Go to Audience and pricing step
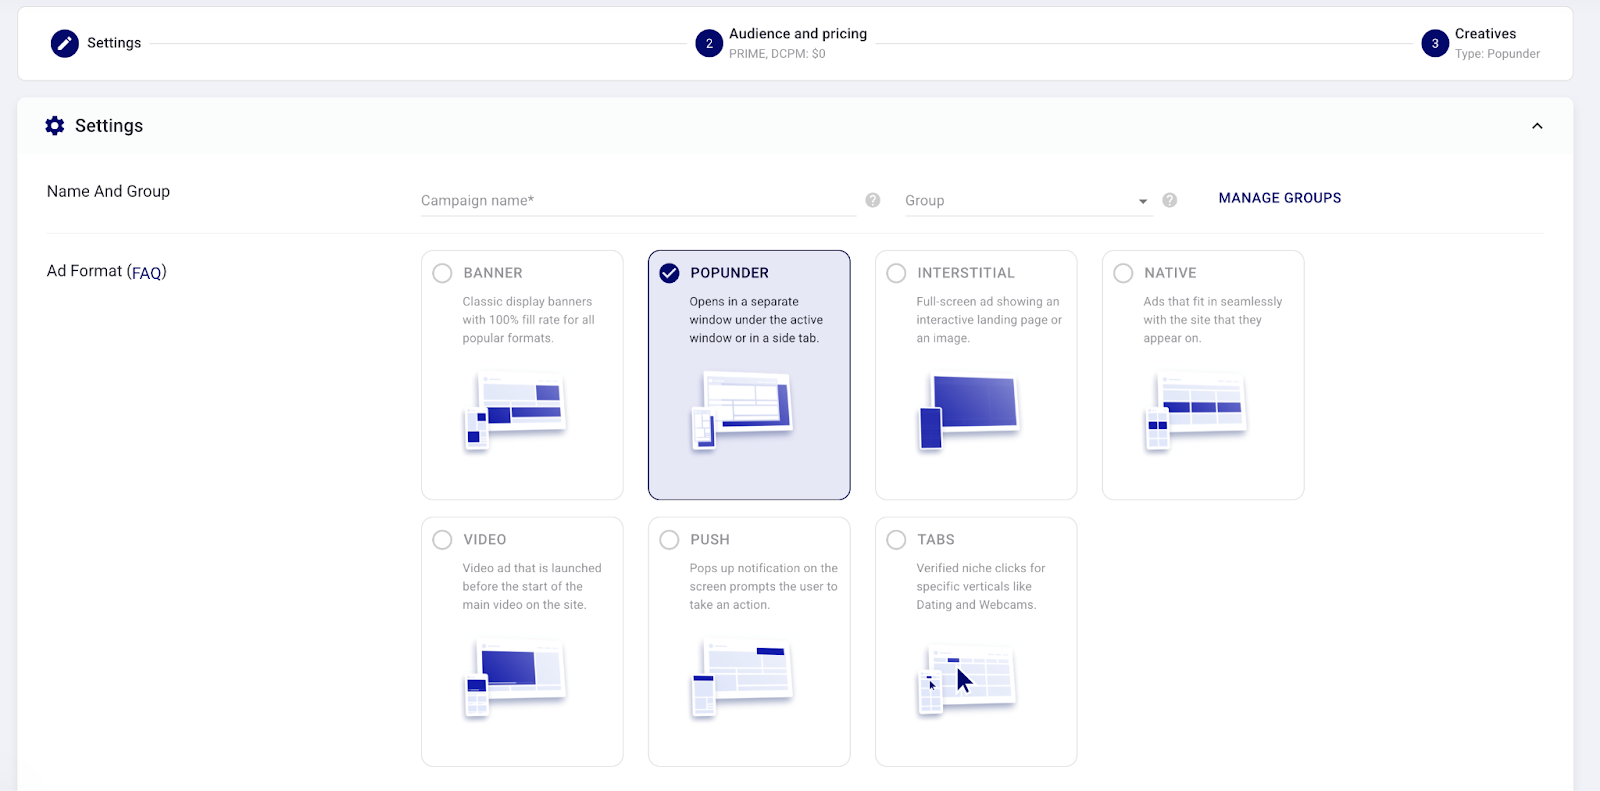The height and width of the screenshot is (791, 1600). pos(709,43)
